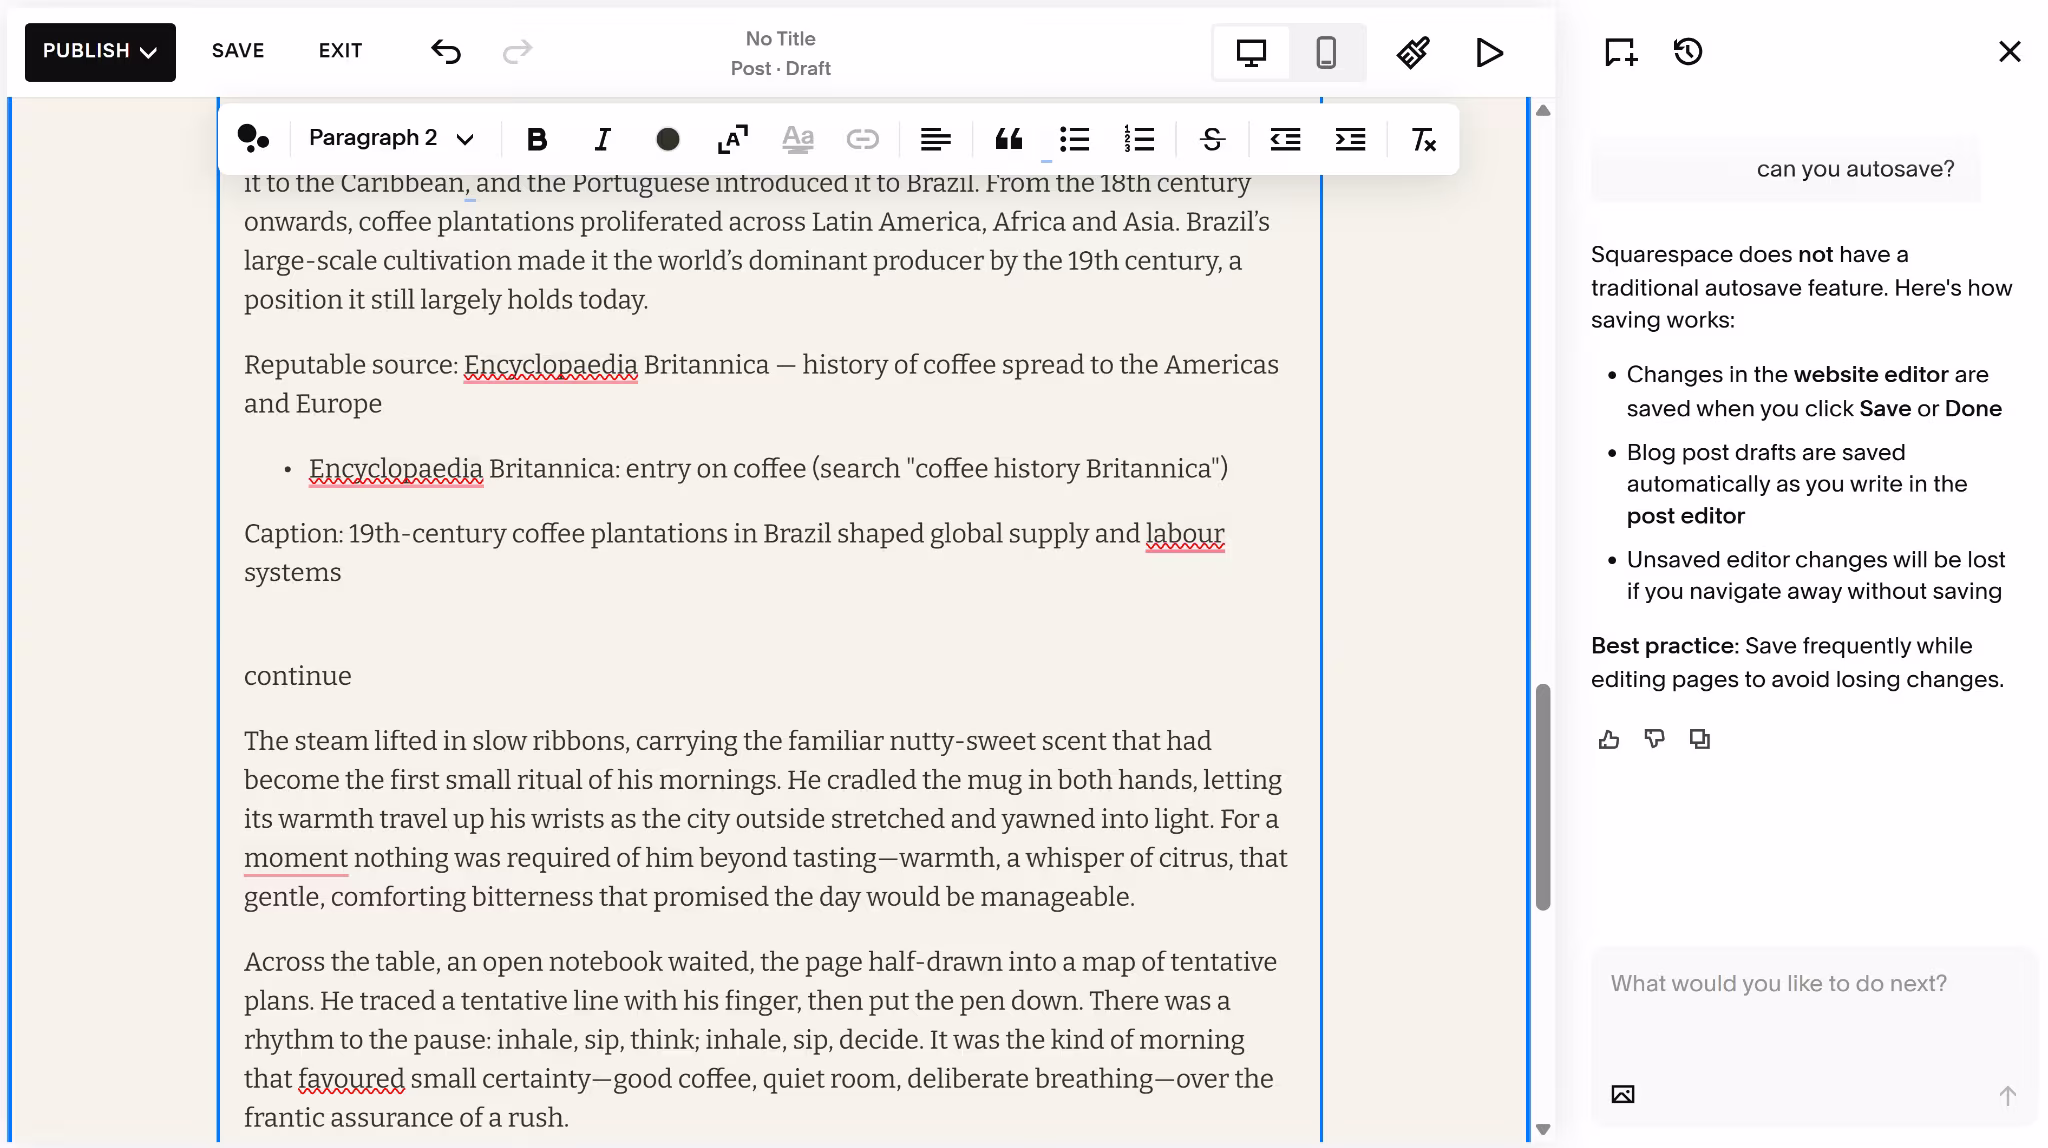Toggle italic formatting
The image size is (2048, 1148).
point(602,139)
